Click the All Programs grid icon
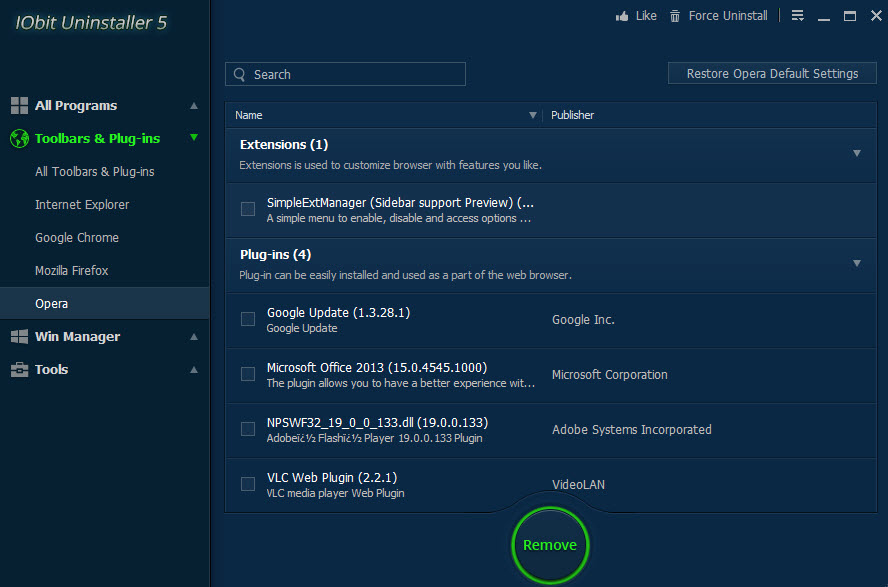 coord(19,105)
